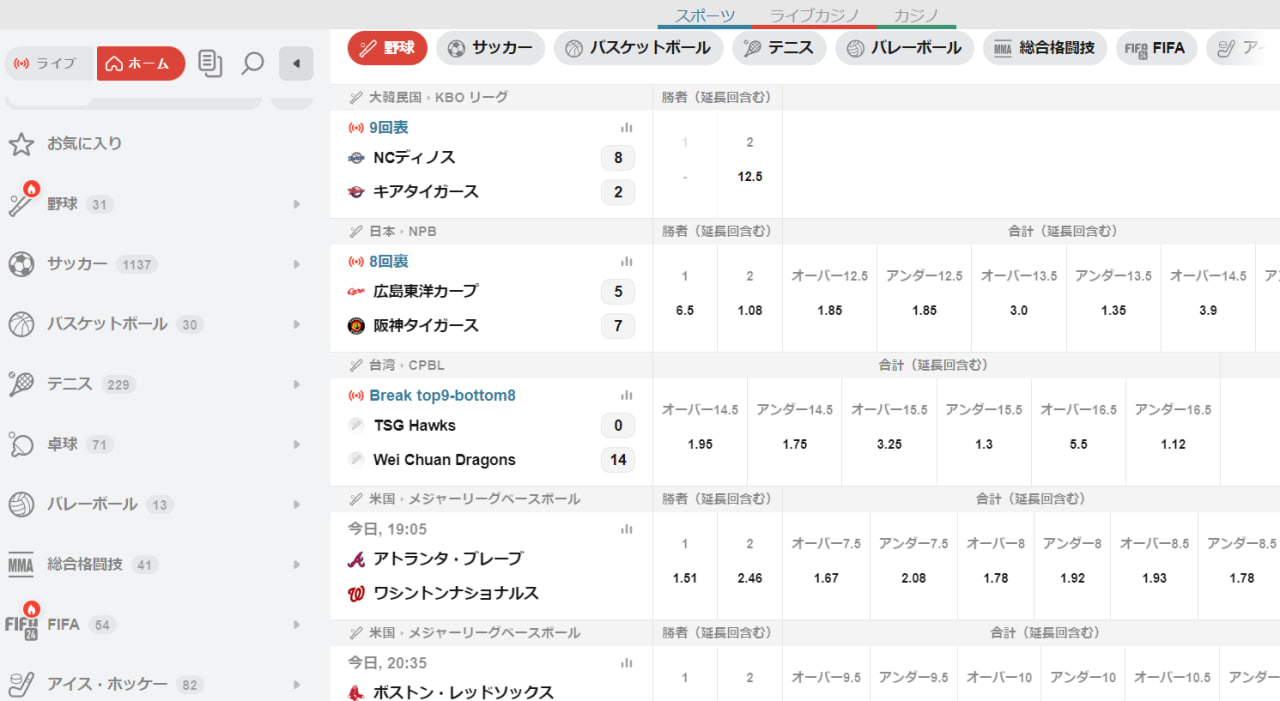The height and width of the screenshot is (701, 1280).
Task: Select the FIFA sport filter chip
Action: (1156, 47)
